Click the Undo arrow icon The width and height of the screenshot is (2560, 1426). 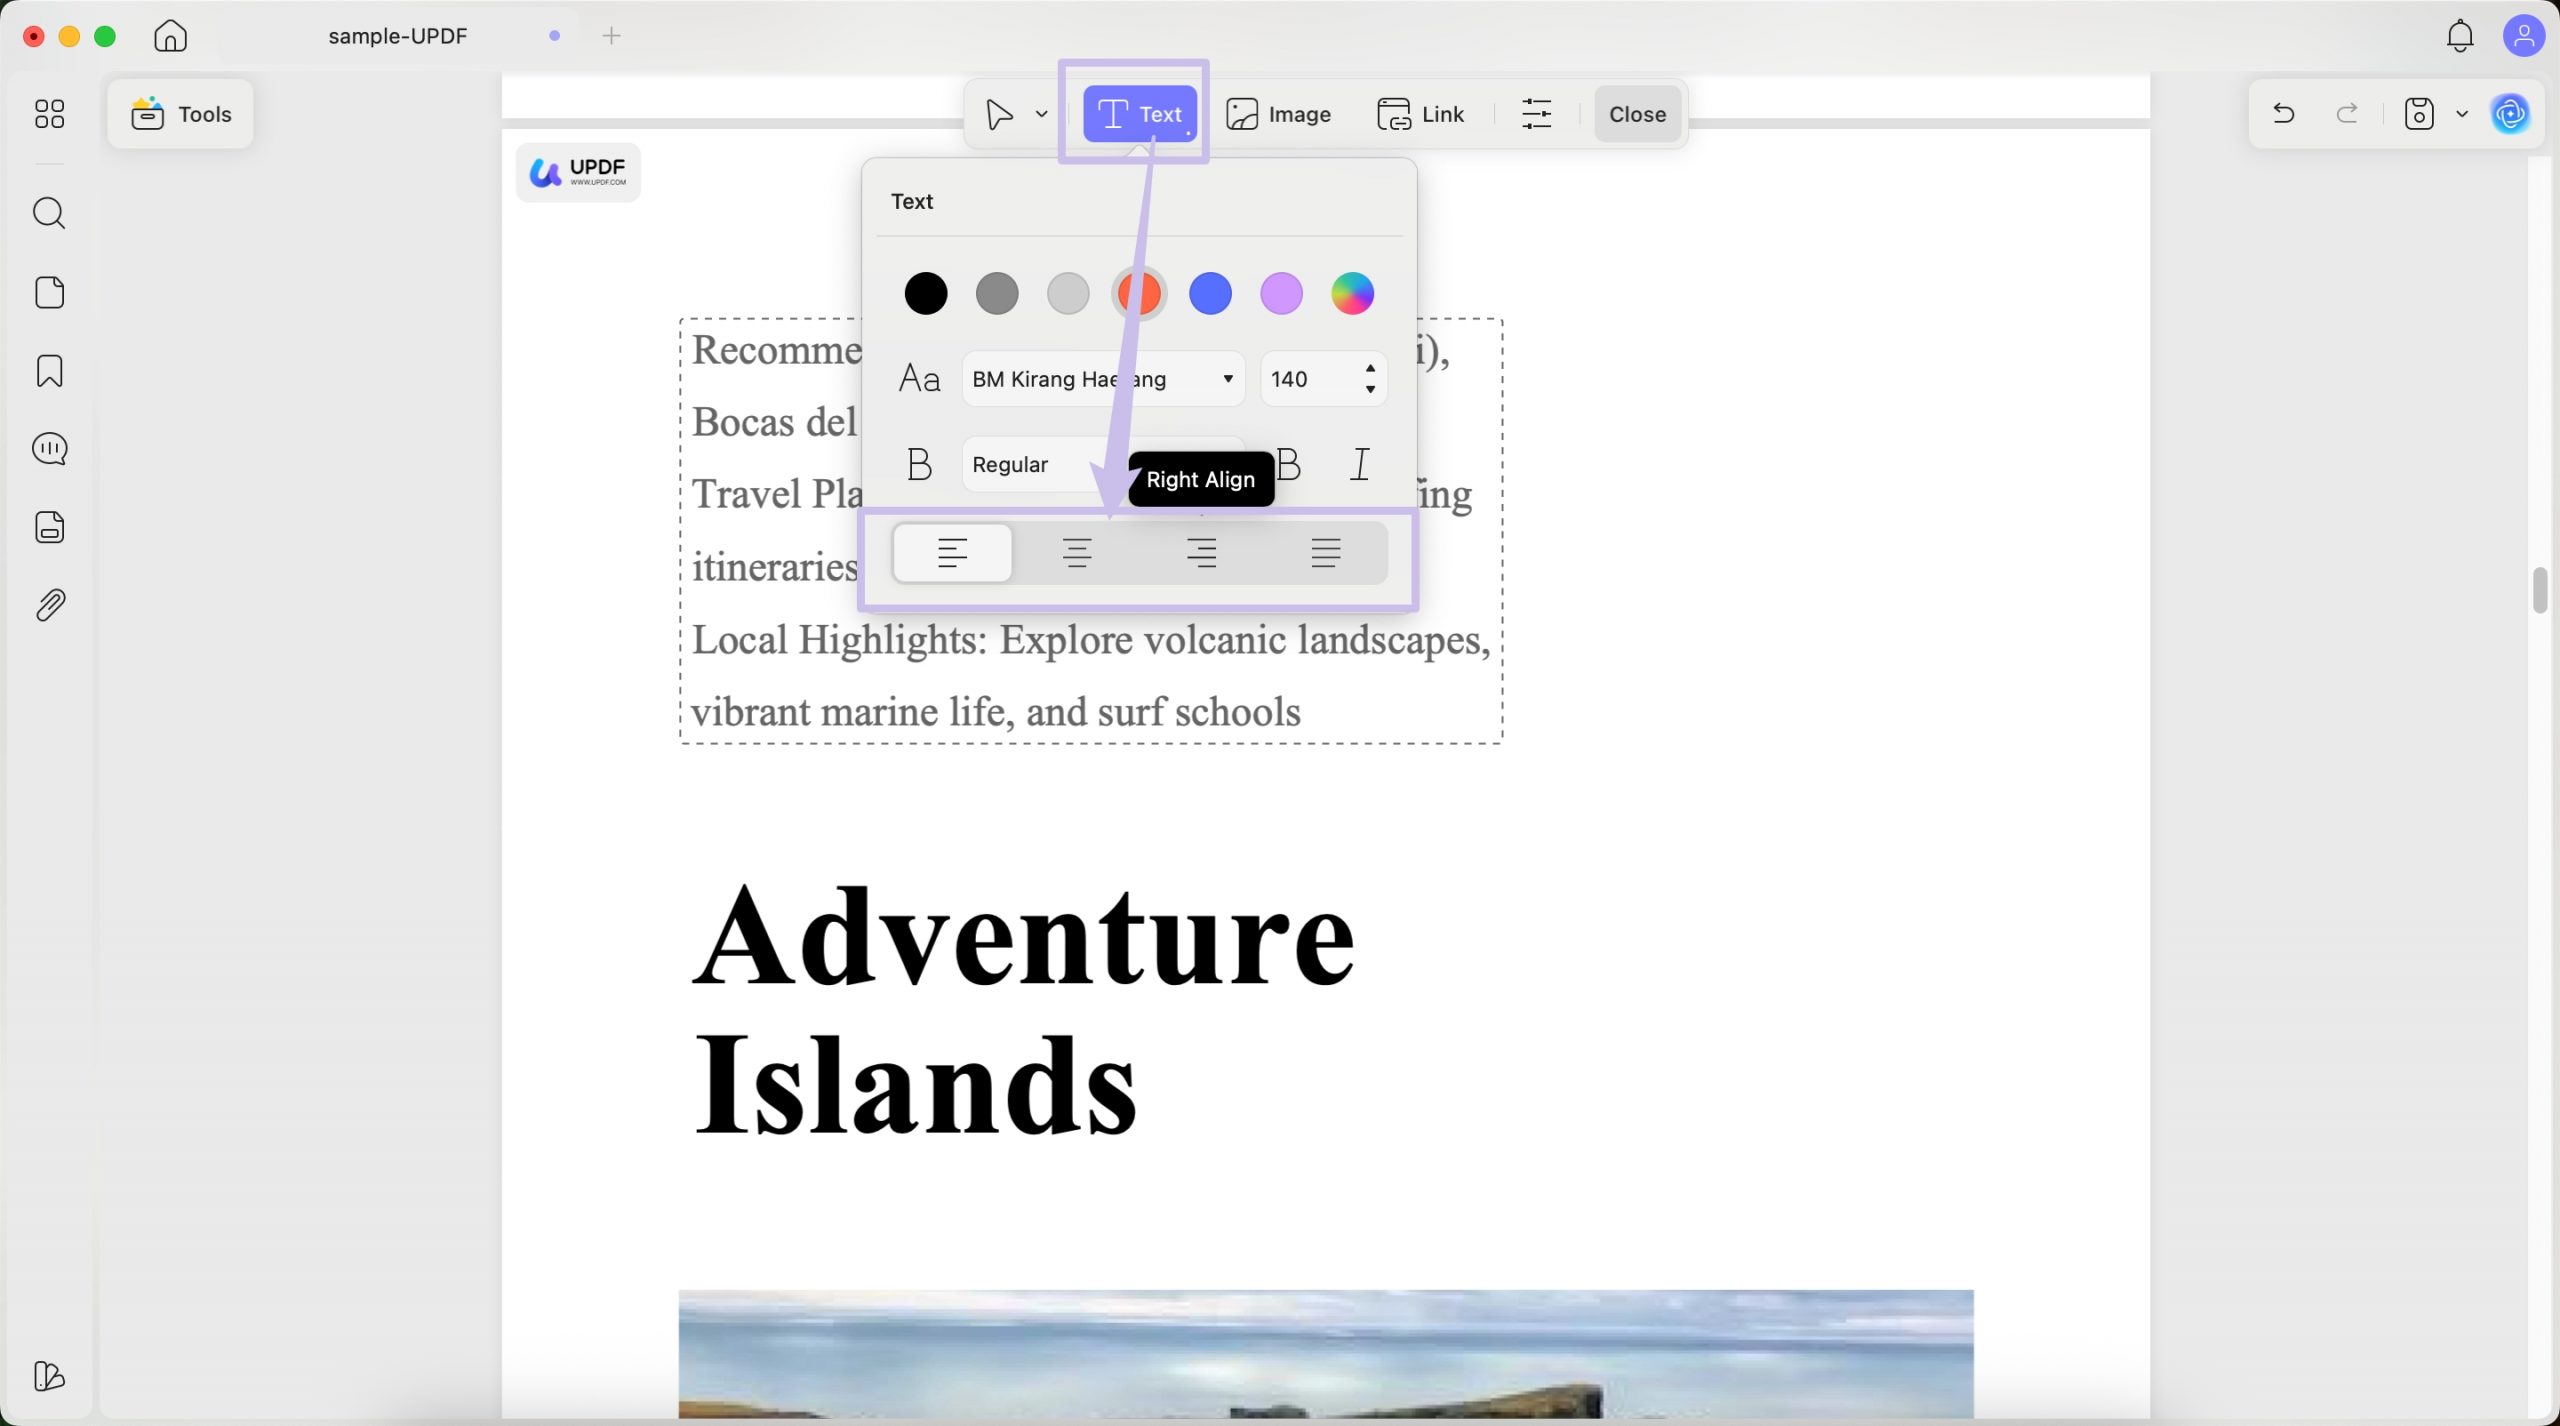pyautogui.click(x=2283, y=113)
